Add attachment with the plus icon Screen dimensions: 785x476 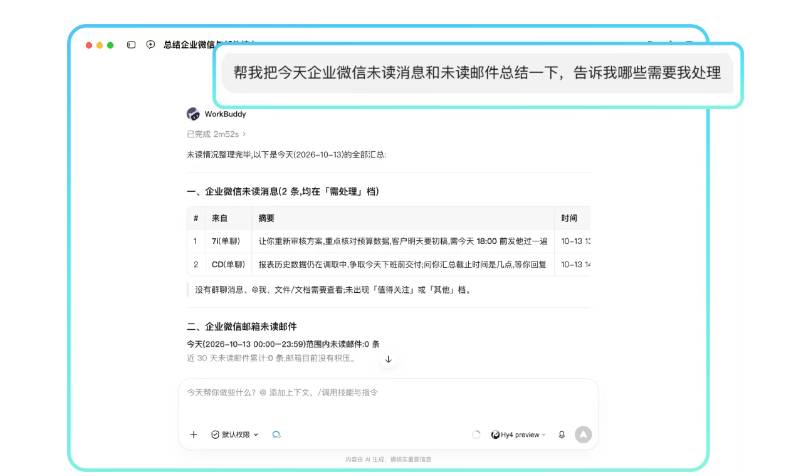point(194,434)
